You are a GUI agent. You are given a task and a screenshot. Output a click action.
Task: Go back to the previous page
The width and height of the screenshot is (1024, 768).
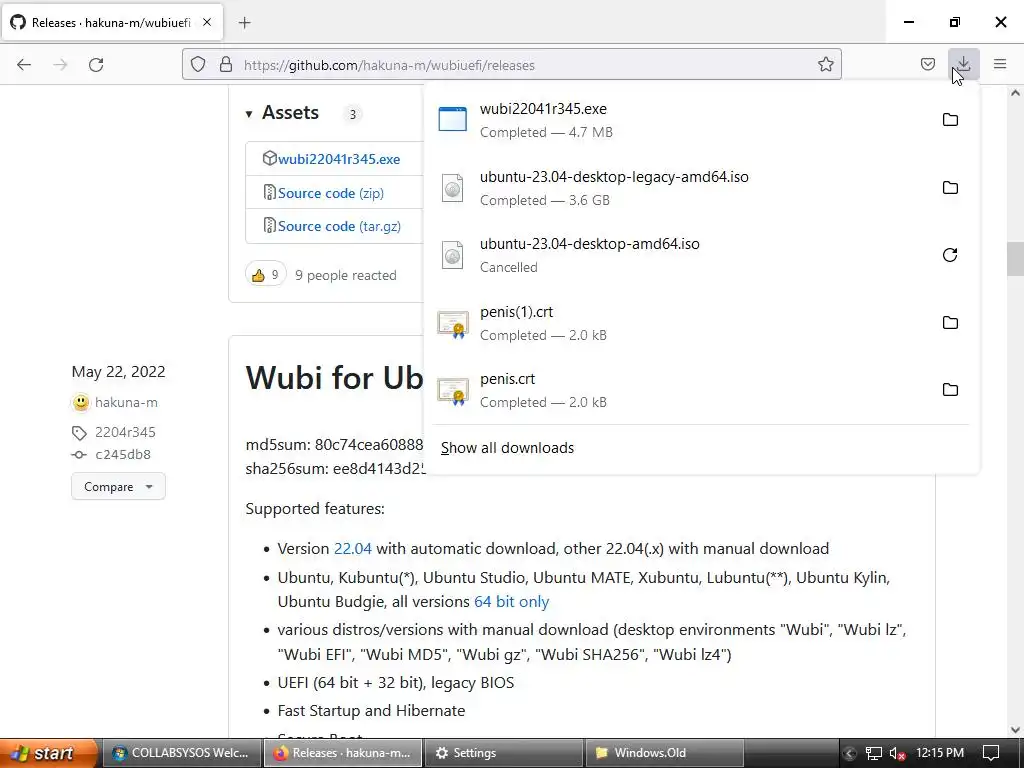pos(24,64)
